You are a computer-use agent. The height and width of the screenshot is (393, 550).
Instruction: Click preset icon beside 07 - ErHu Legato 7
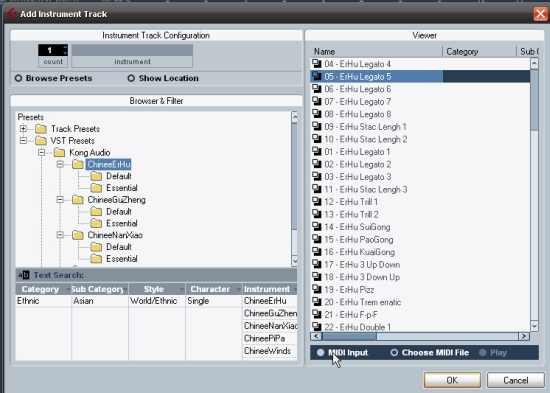317,101
